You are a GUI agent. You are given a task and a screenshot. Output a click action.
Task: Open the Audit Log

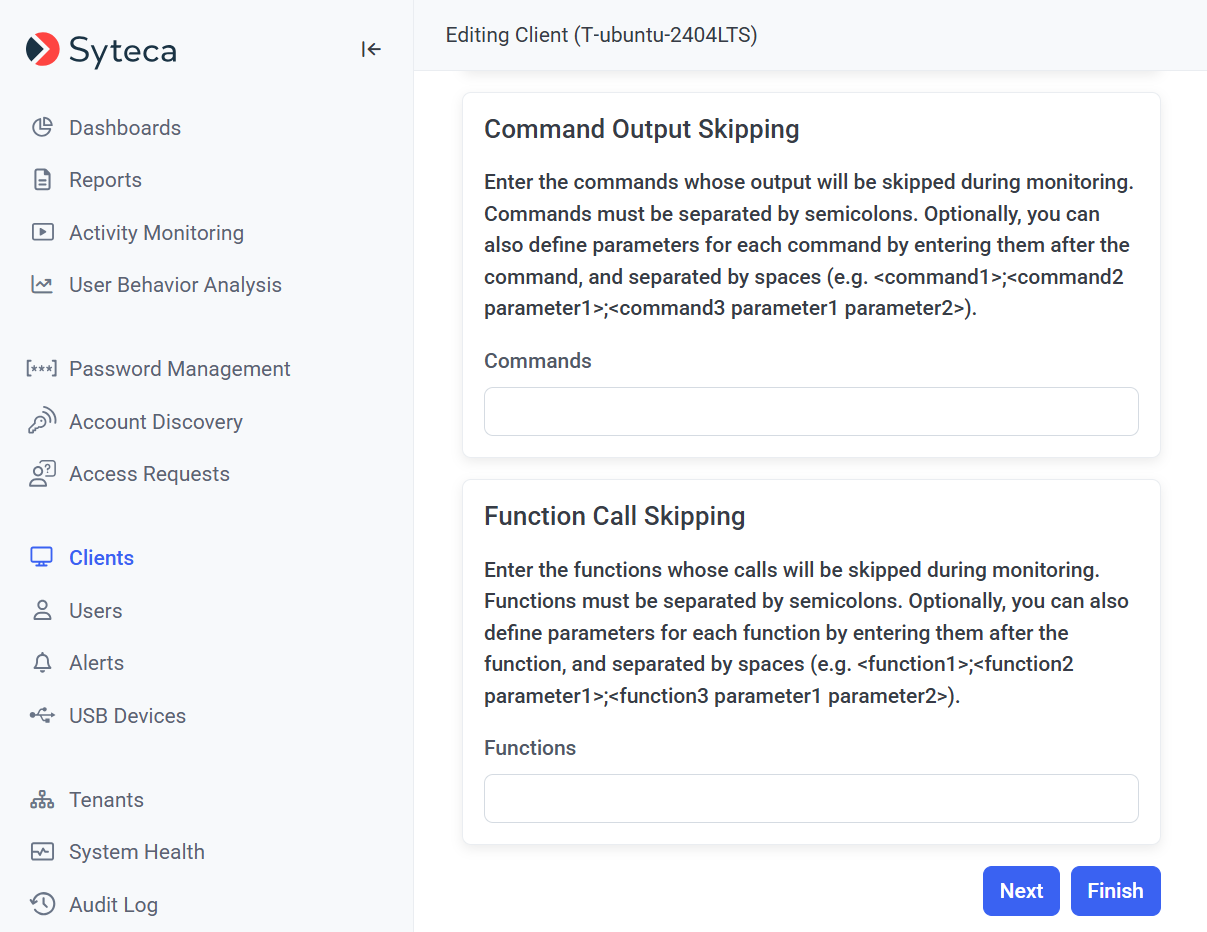pos(113,905)
